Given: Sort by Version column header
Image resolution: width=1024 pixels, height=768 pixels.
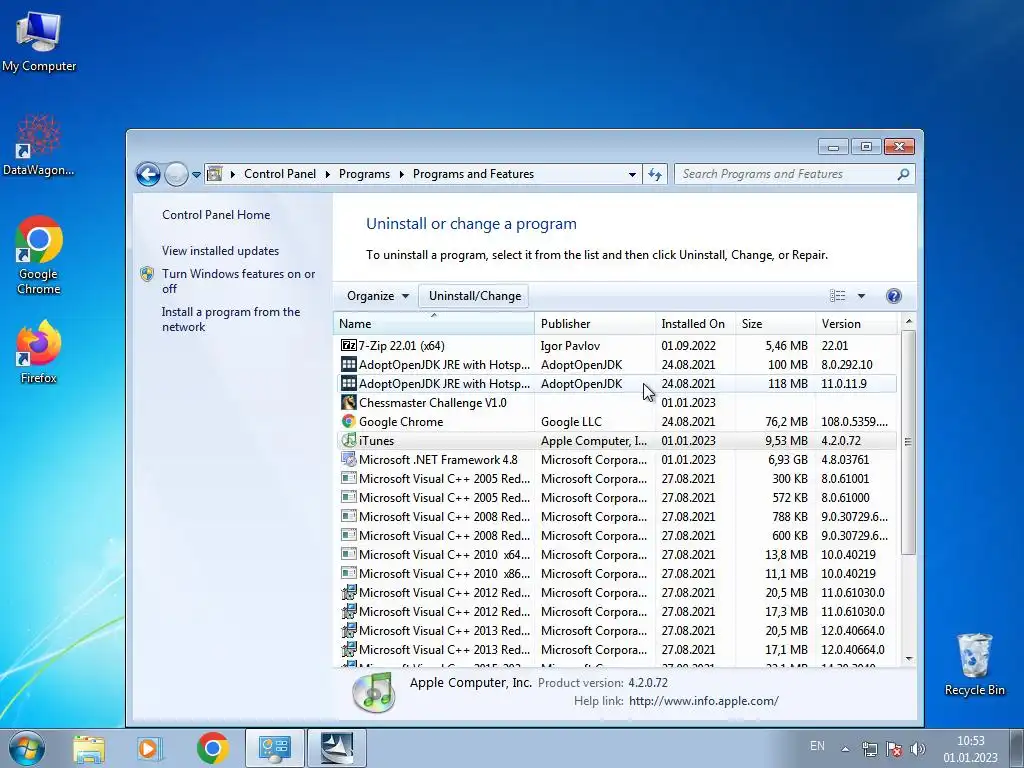Looking at the screenshot, I should 856,323.
